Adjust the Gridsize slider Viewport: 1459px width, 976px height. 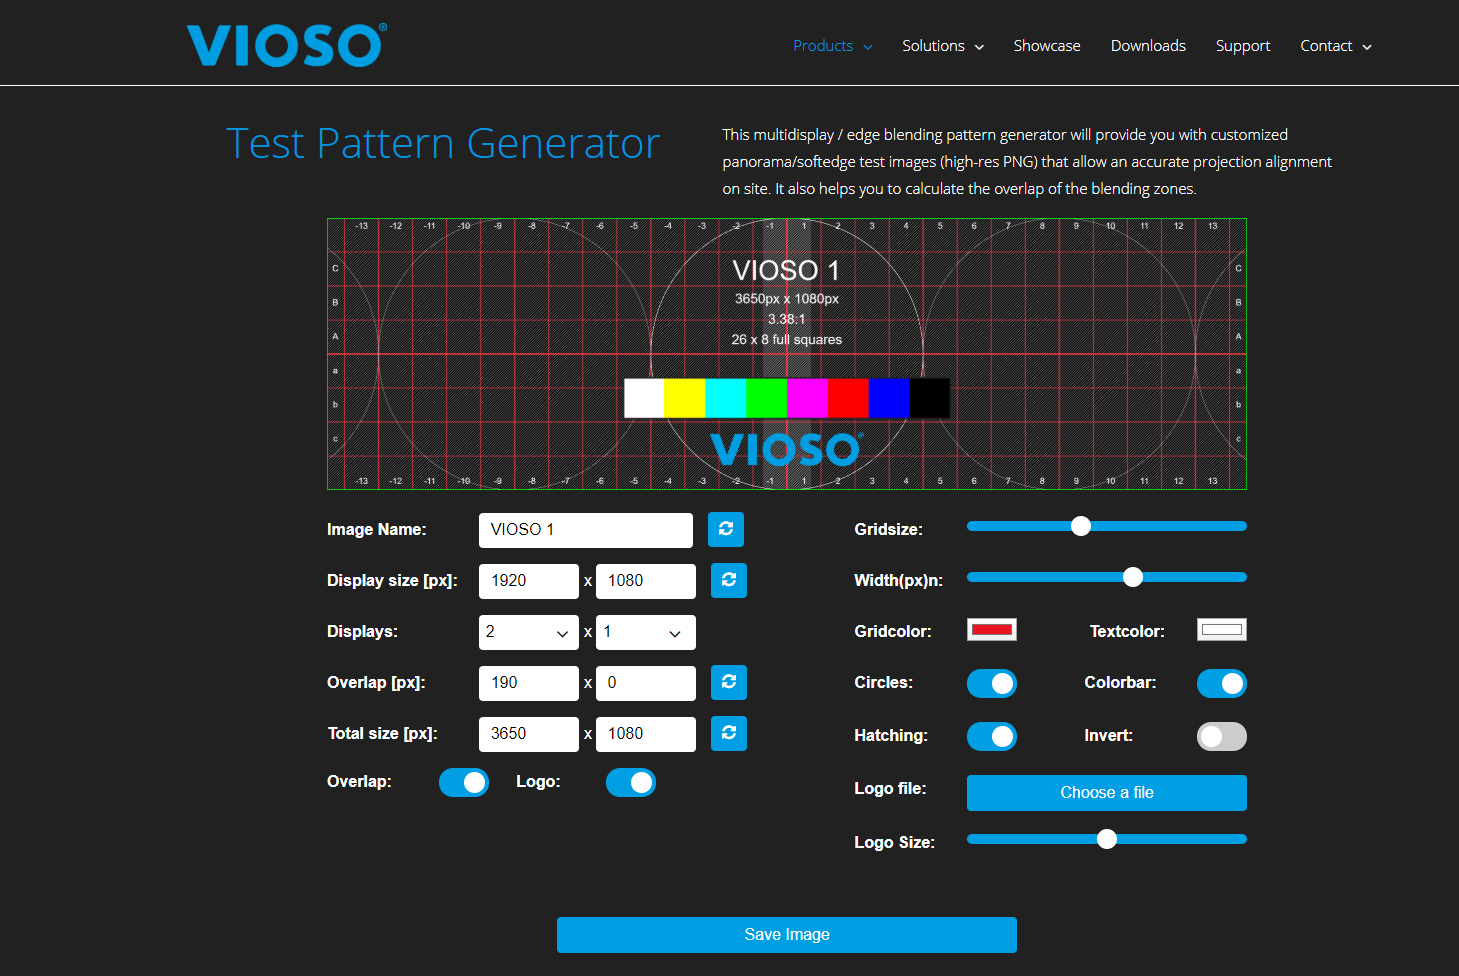(x=1080, y=525)
